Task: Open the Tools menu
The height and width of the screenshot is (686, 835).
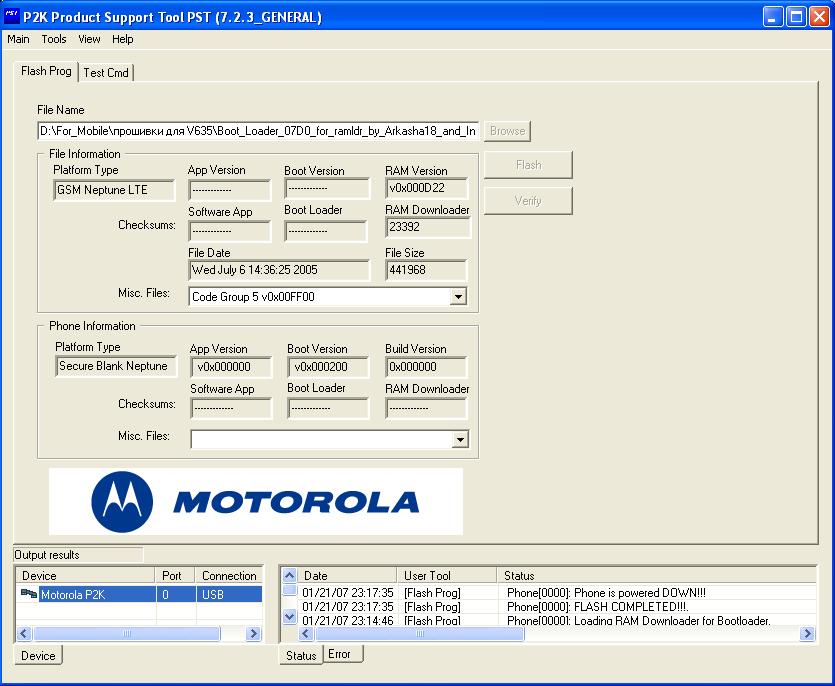Action: (54, 39)
